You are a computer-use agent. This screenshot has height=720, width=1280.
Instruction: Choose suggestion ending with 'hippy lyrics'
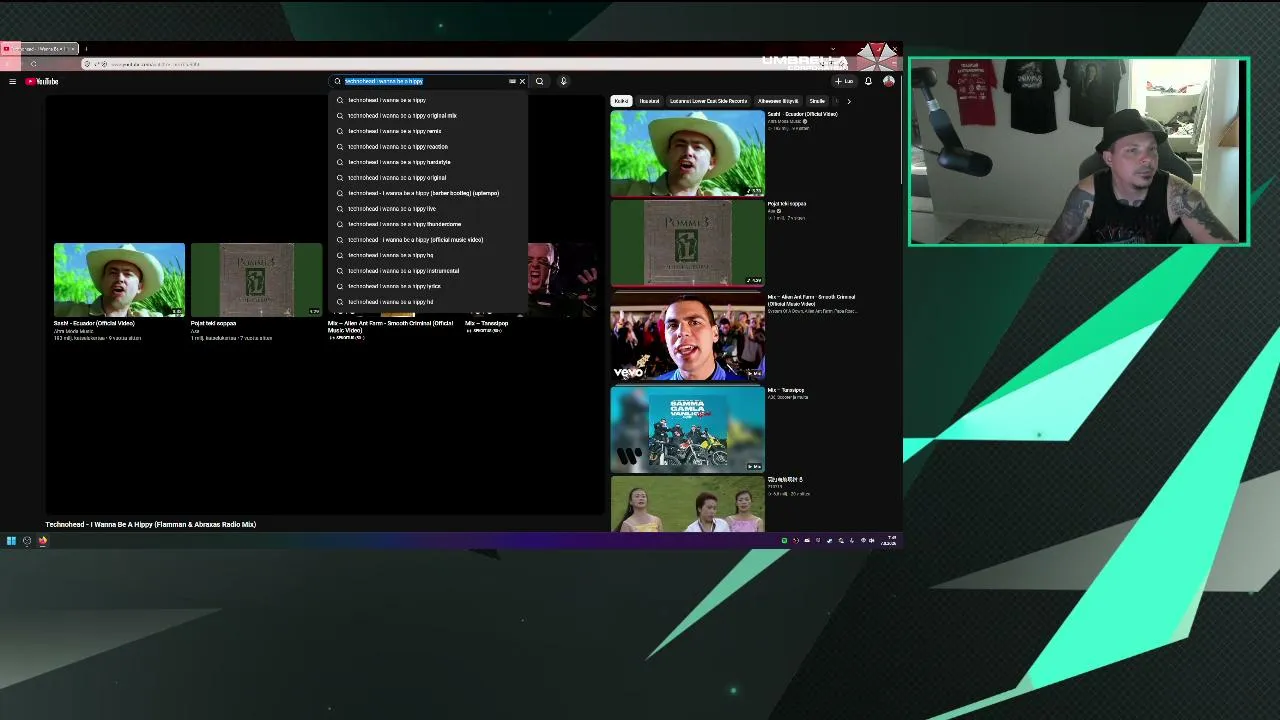(427, 286)
